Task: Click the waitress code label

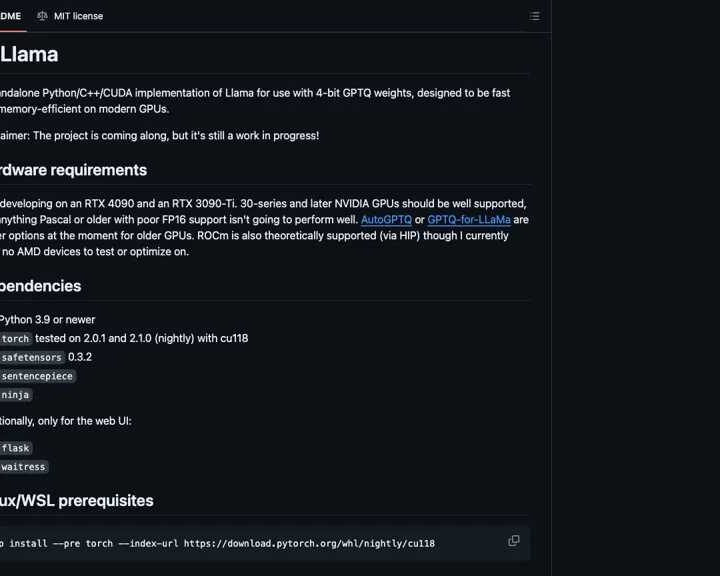Action: pos(23,467)
